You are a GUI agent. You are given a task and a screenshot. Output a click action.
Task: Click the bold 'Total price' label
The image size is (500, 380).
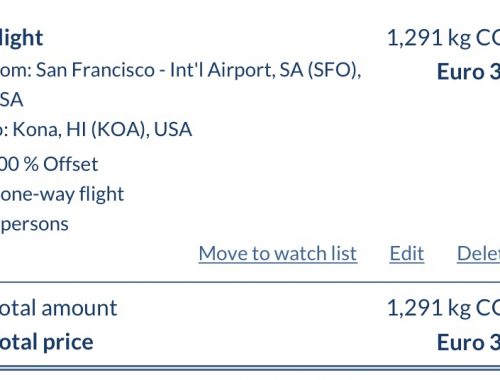click(47, 342)
